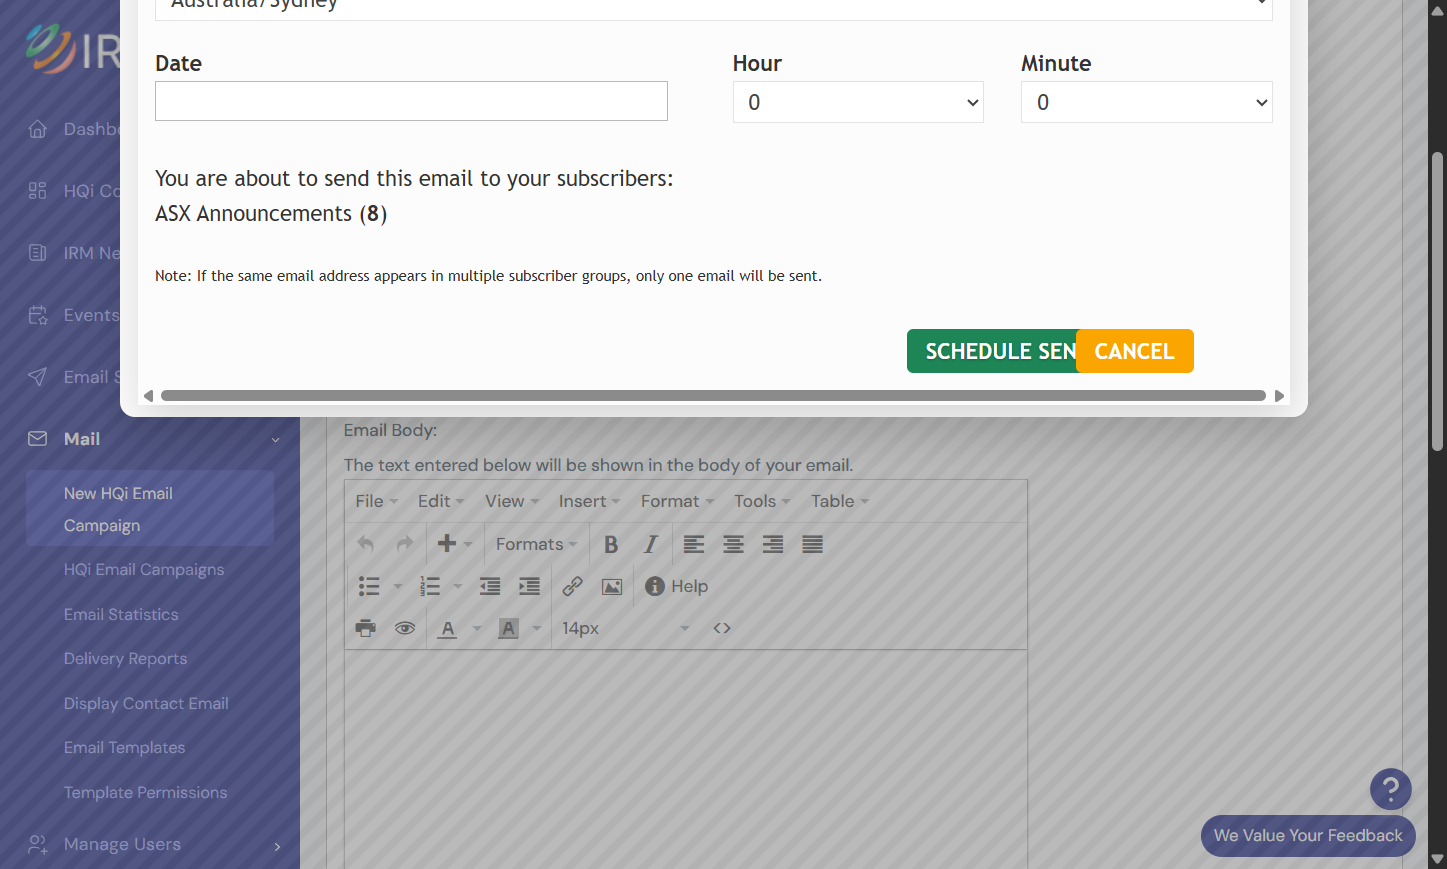Image resolution: width=1447 pixels, height=869 pixels.
Task: Click the undo arrow in editor toolbar
Action: pyautogui.click(x=366, y=544)
